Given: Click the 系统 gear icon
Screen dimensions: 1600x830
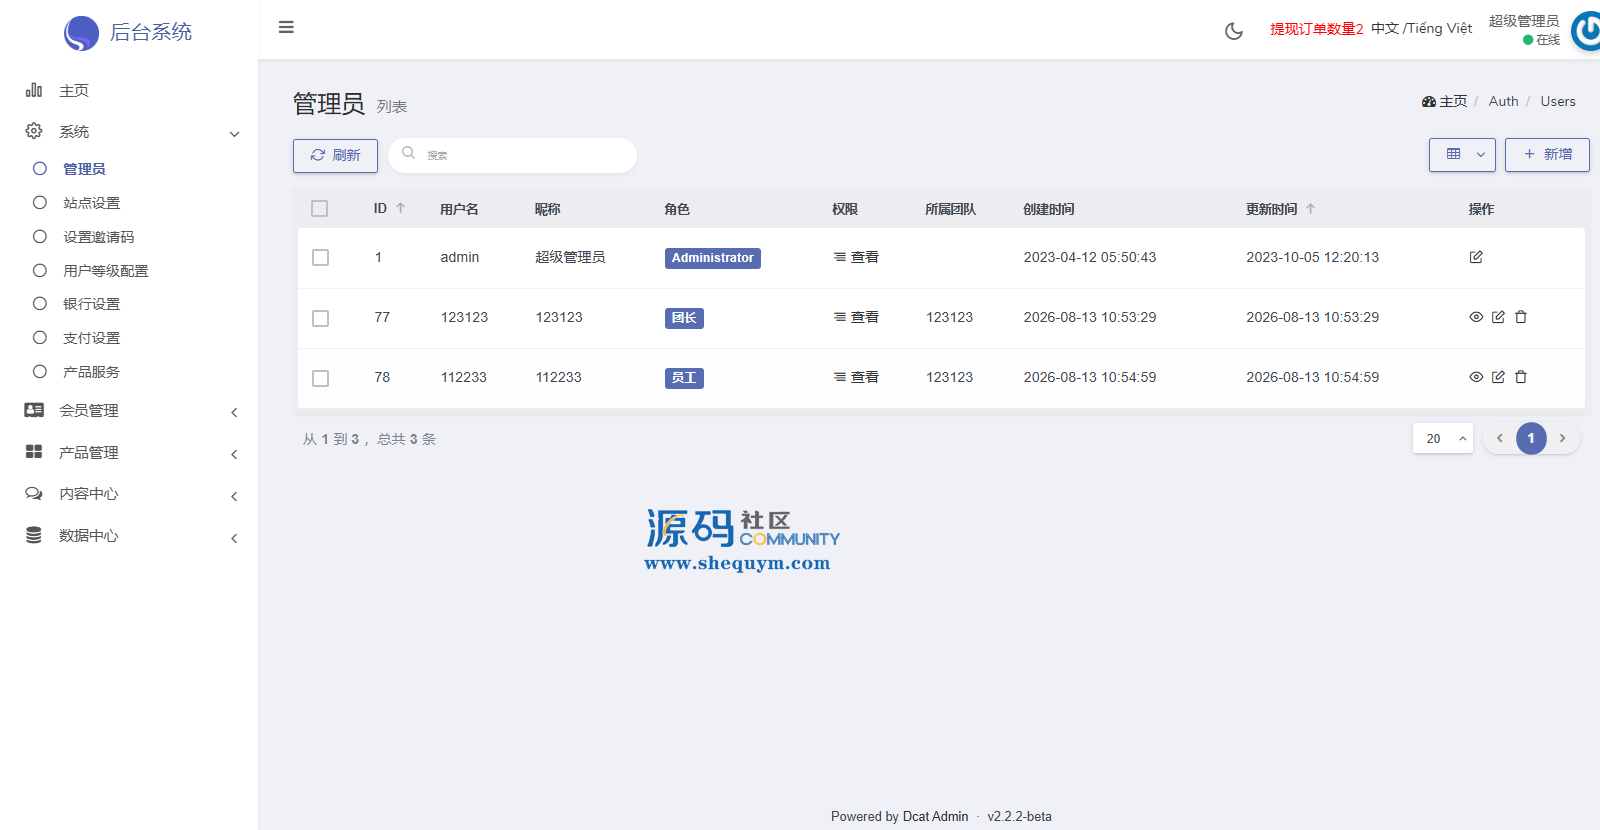Looking at the screenshot, I should 34,131.
